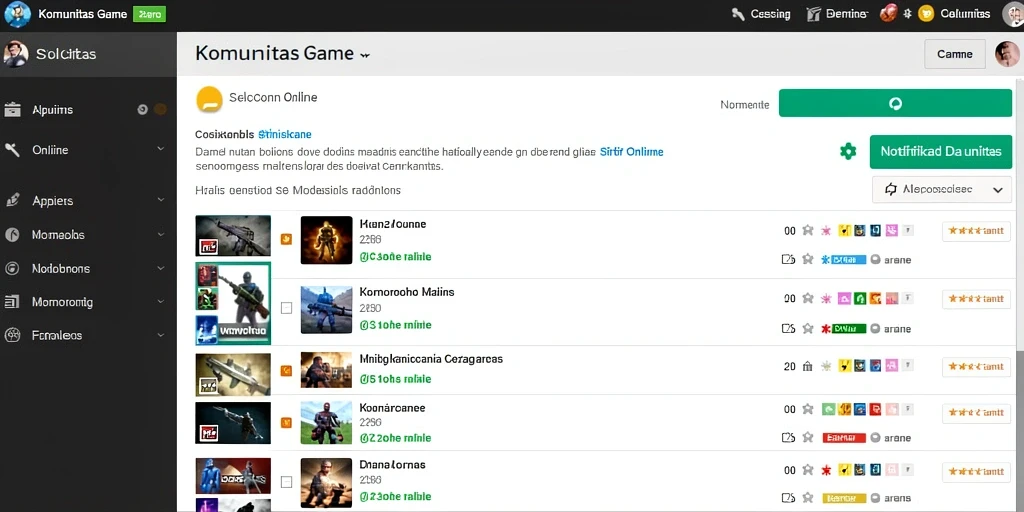The image size is (1024, 512).
Task: Click the Dnanalornas title
Action: [392, 465]
